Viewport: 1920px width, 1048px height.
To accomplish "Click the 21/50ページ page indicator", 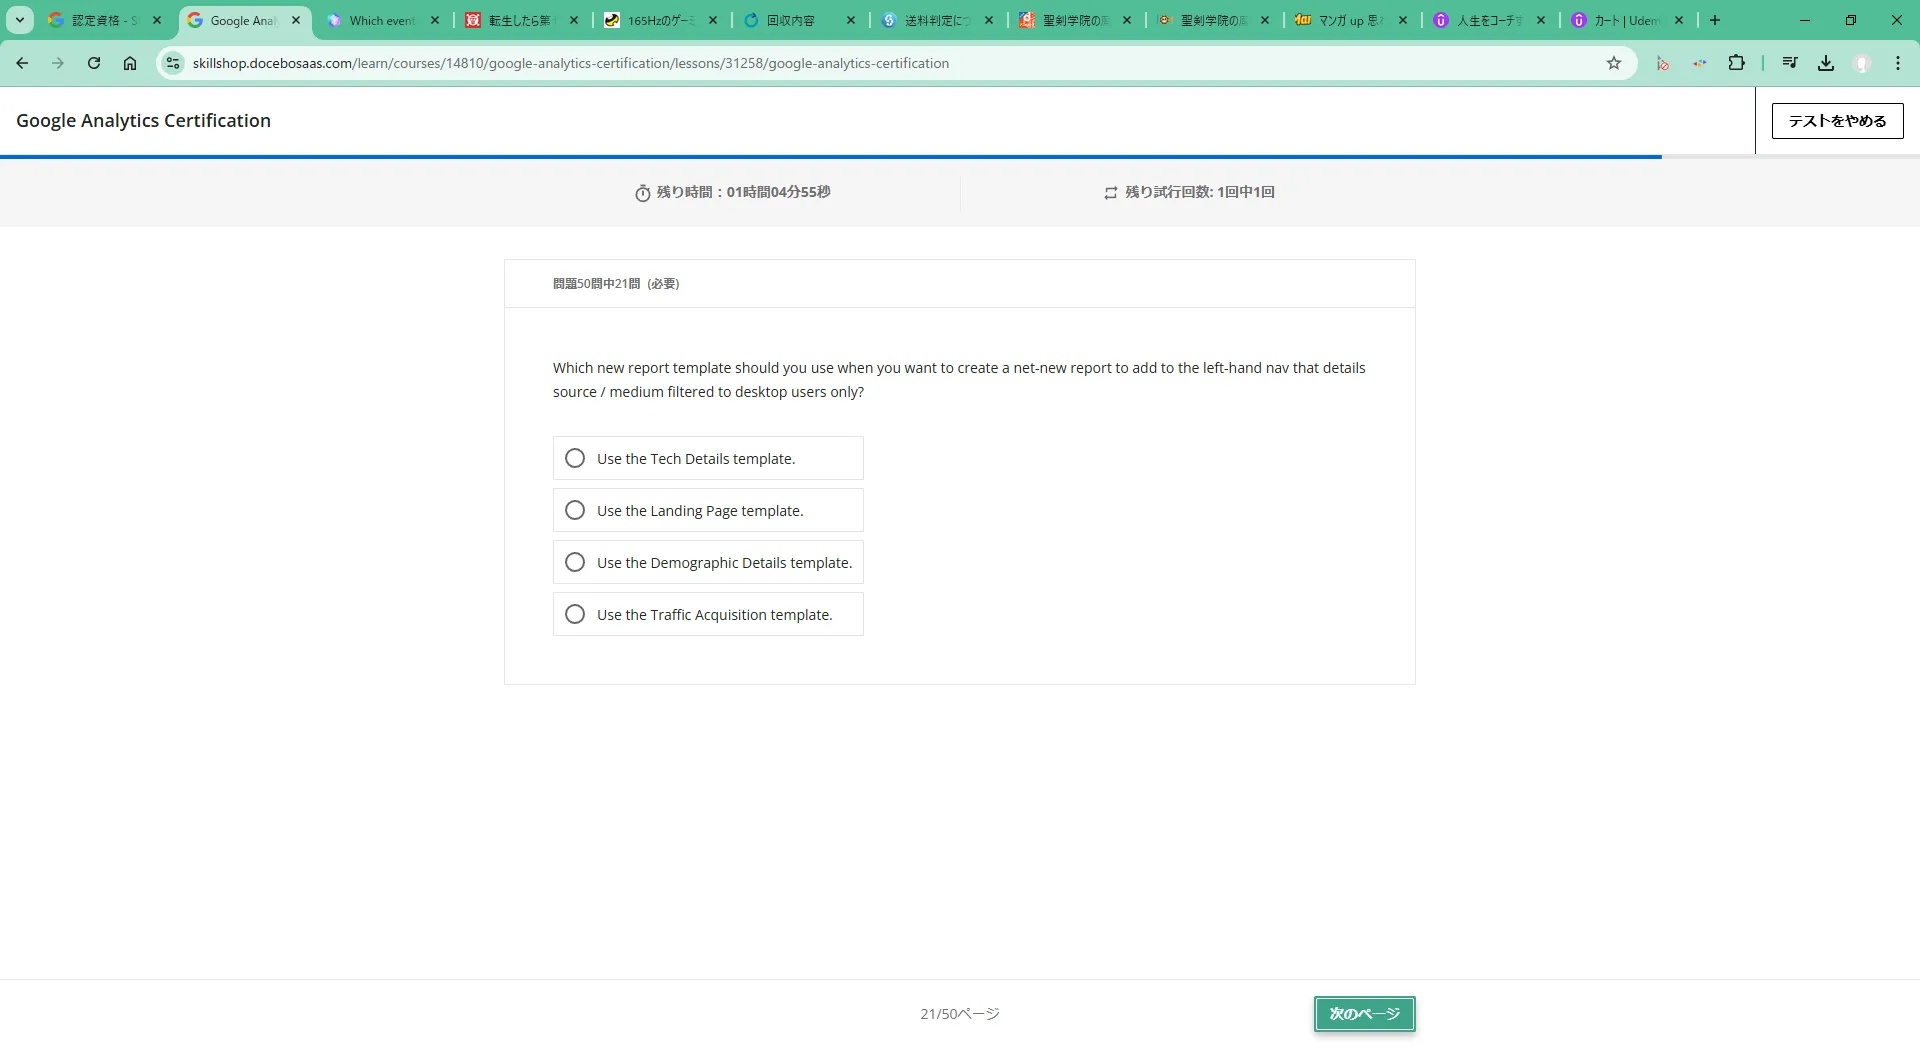I will click(x=960, y=1014).
